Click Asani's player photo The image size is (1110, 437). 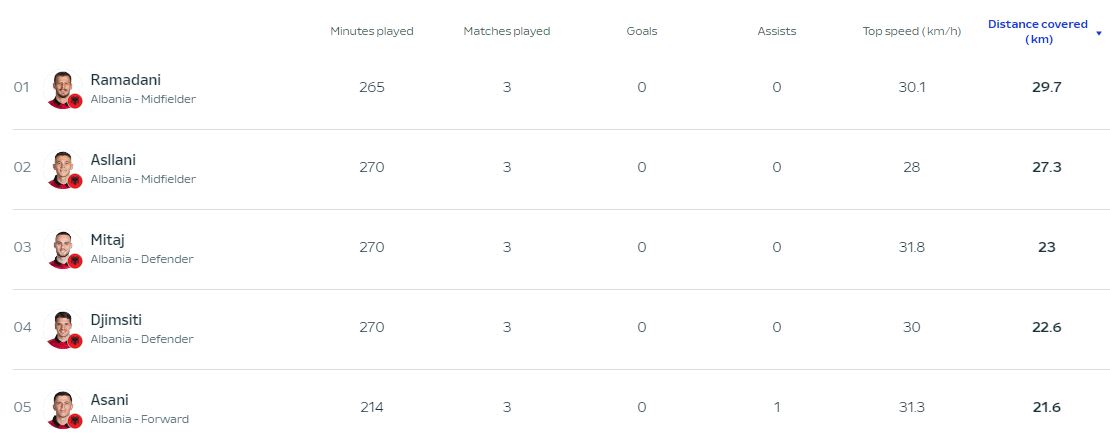pyautogui.click(x=63, y=409)
